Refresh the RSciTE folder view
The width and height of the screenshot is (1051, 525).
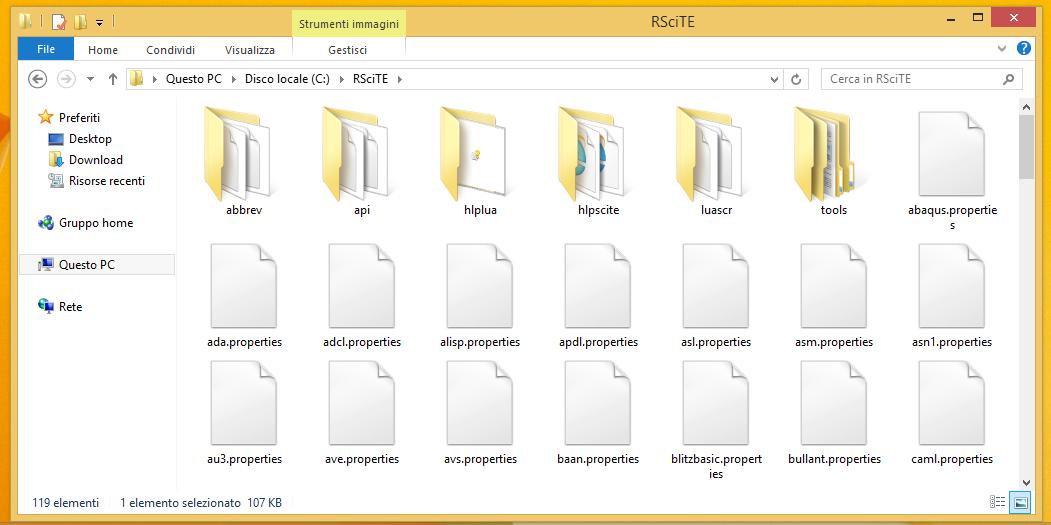[x=797, y=79]
